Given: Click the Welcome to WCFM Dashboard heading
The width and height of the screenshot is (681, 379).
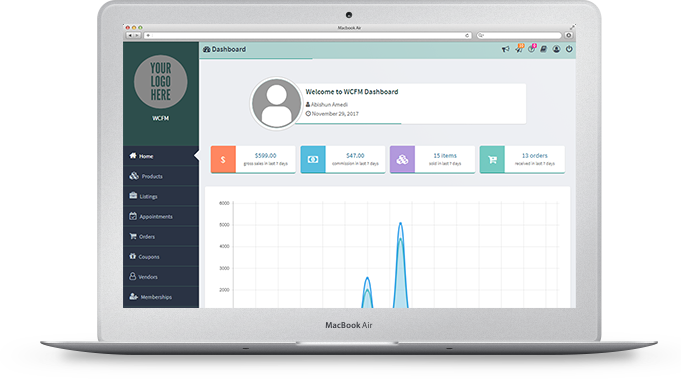Looking at the screenshot, I should click(x=352, y=92).
